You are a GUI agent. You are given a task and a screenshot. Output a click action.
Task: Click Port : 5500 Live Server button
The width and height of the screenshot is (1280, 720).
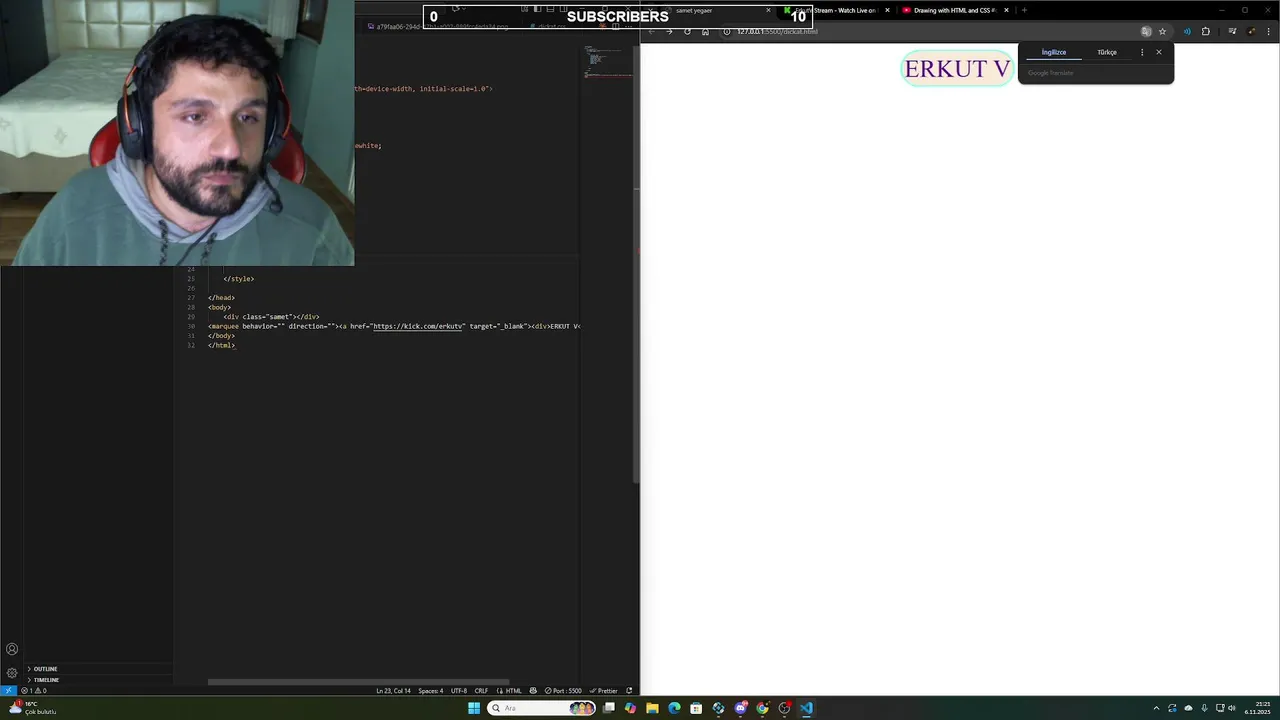563,690
